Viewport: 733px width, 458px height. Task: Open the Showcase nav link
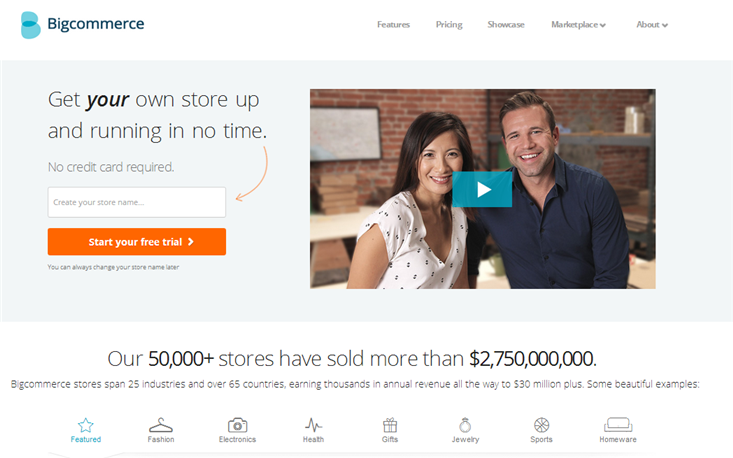pyautogui.click(x=506, y=25)
